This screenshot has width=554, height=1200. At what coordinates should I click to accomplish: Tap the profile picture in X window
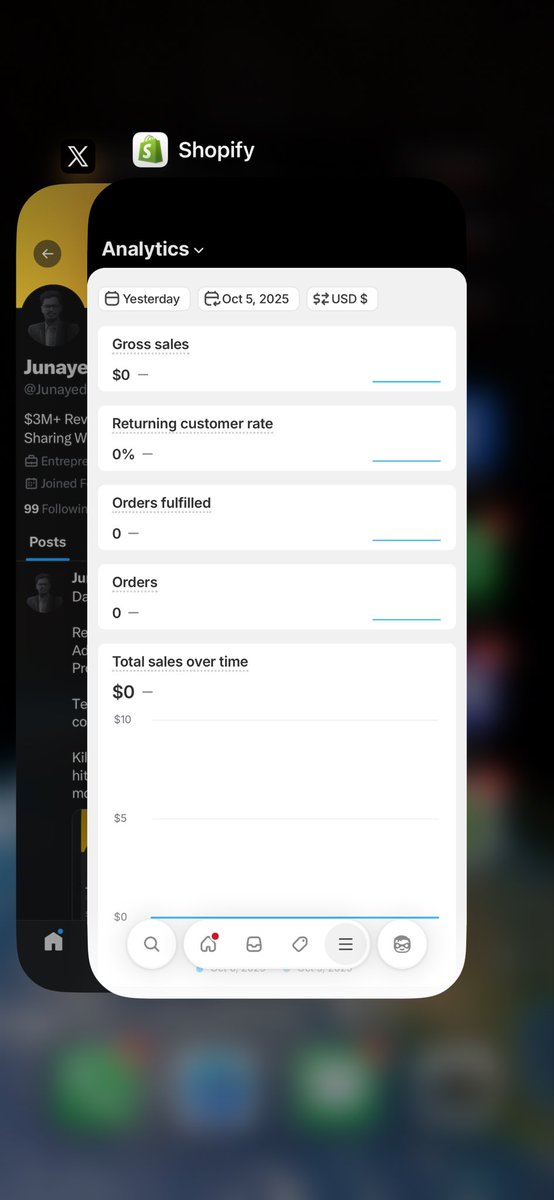tap(54, 318)
